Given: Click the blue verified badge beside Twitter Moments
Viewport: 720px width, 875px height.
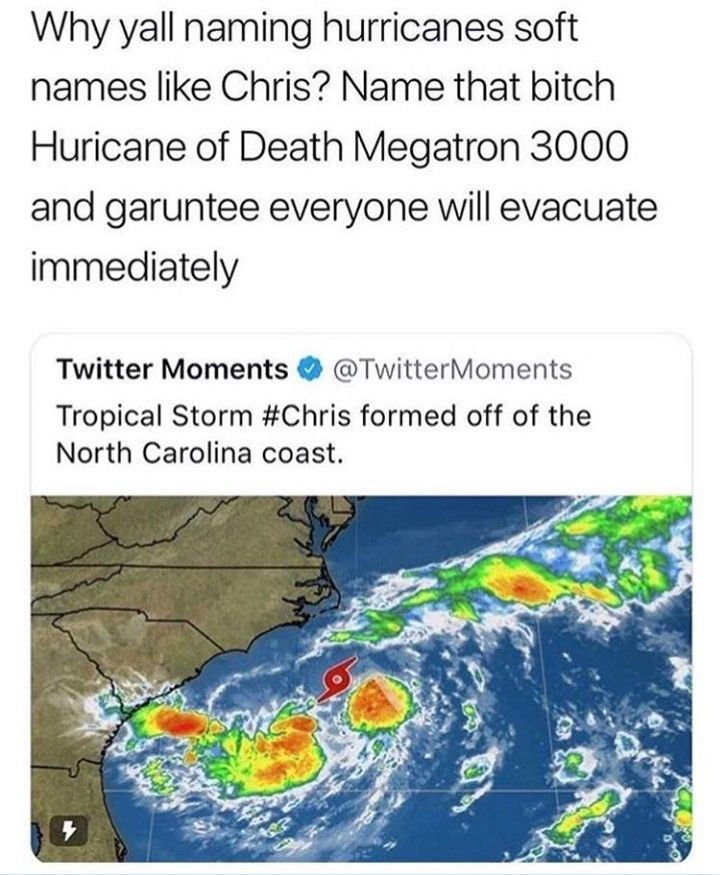Looking at the screenshot, I should pyautogui.click(x=310, y=369).
